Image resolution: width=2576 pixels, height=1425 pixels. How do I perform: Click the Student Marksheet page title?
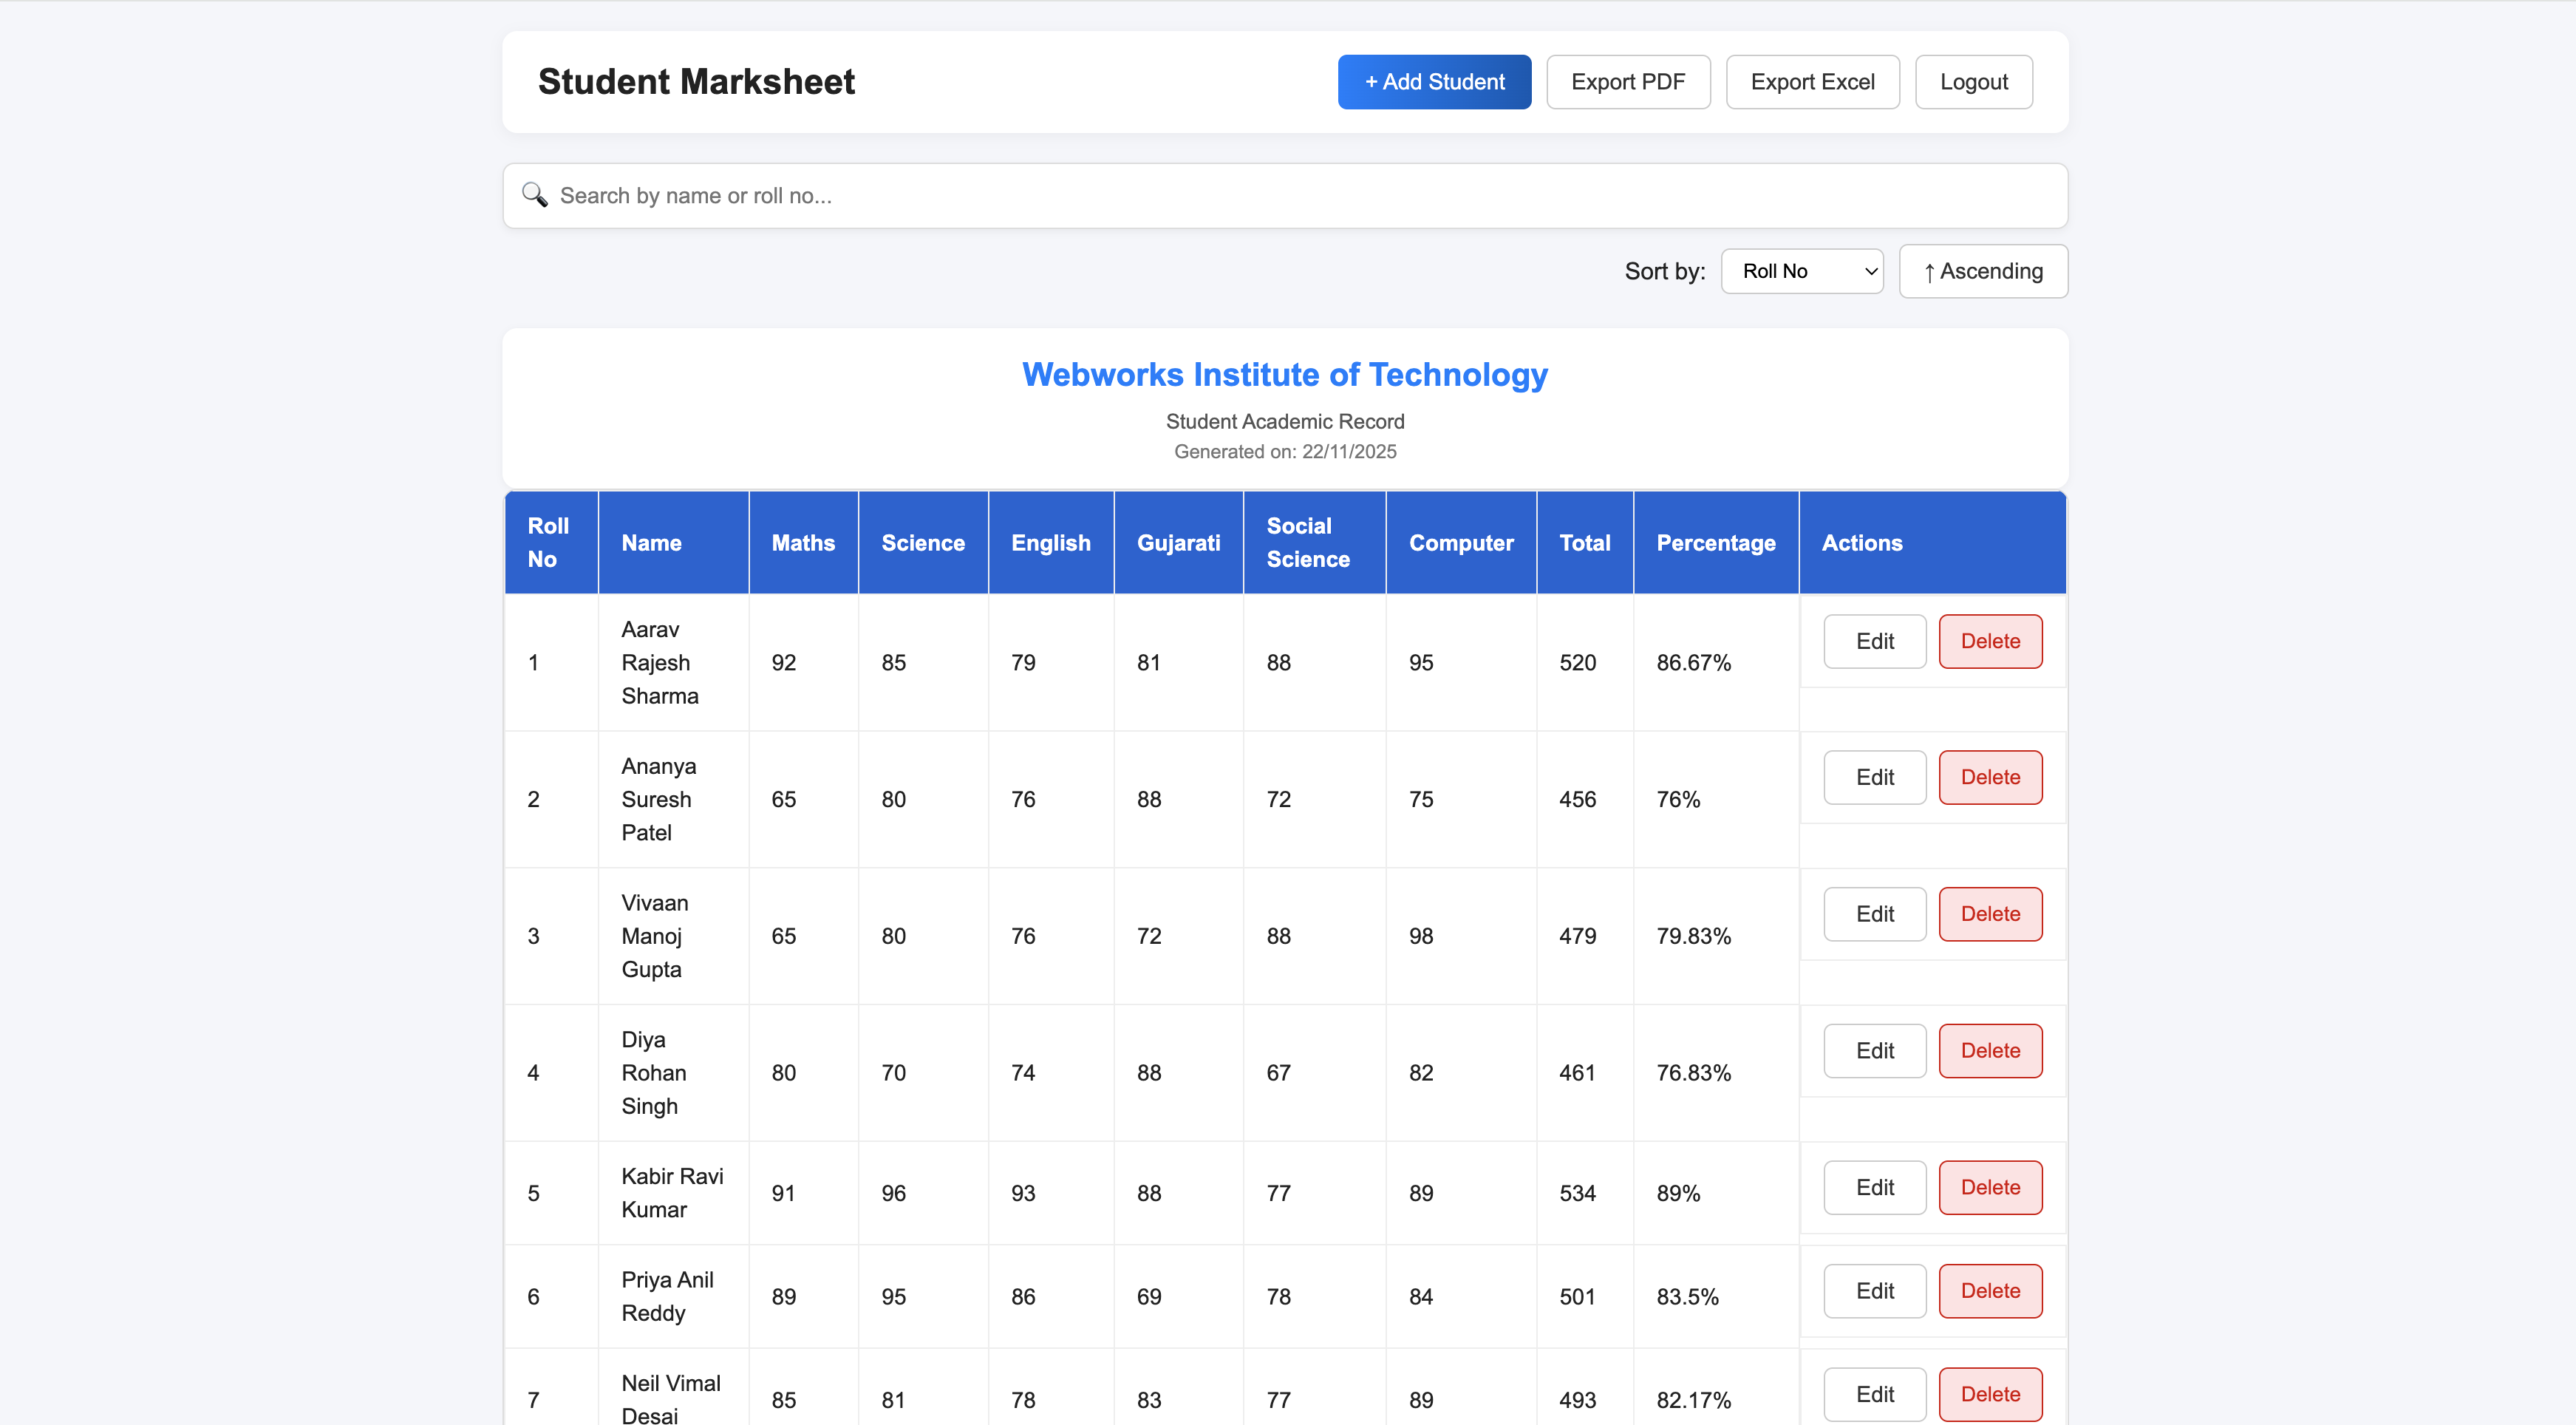(696, 82)
